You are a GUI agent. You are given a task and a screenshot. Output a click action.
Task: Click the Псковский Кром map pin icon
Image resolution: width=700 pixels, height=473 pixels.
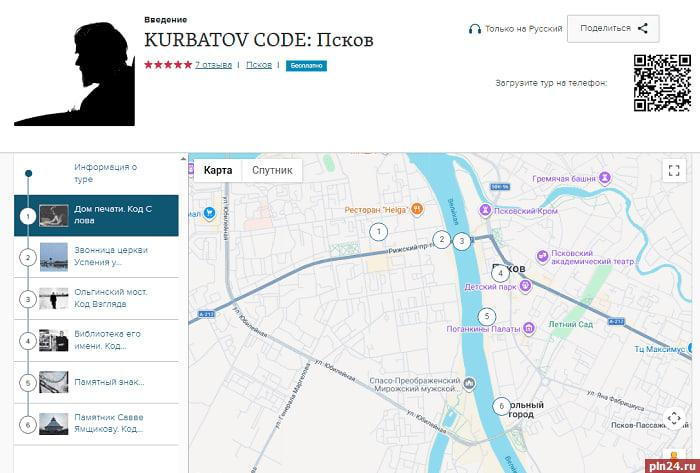(x=485, y=210)
